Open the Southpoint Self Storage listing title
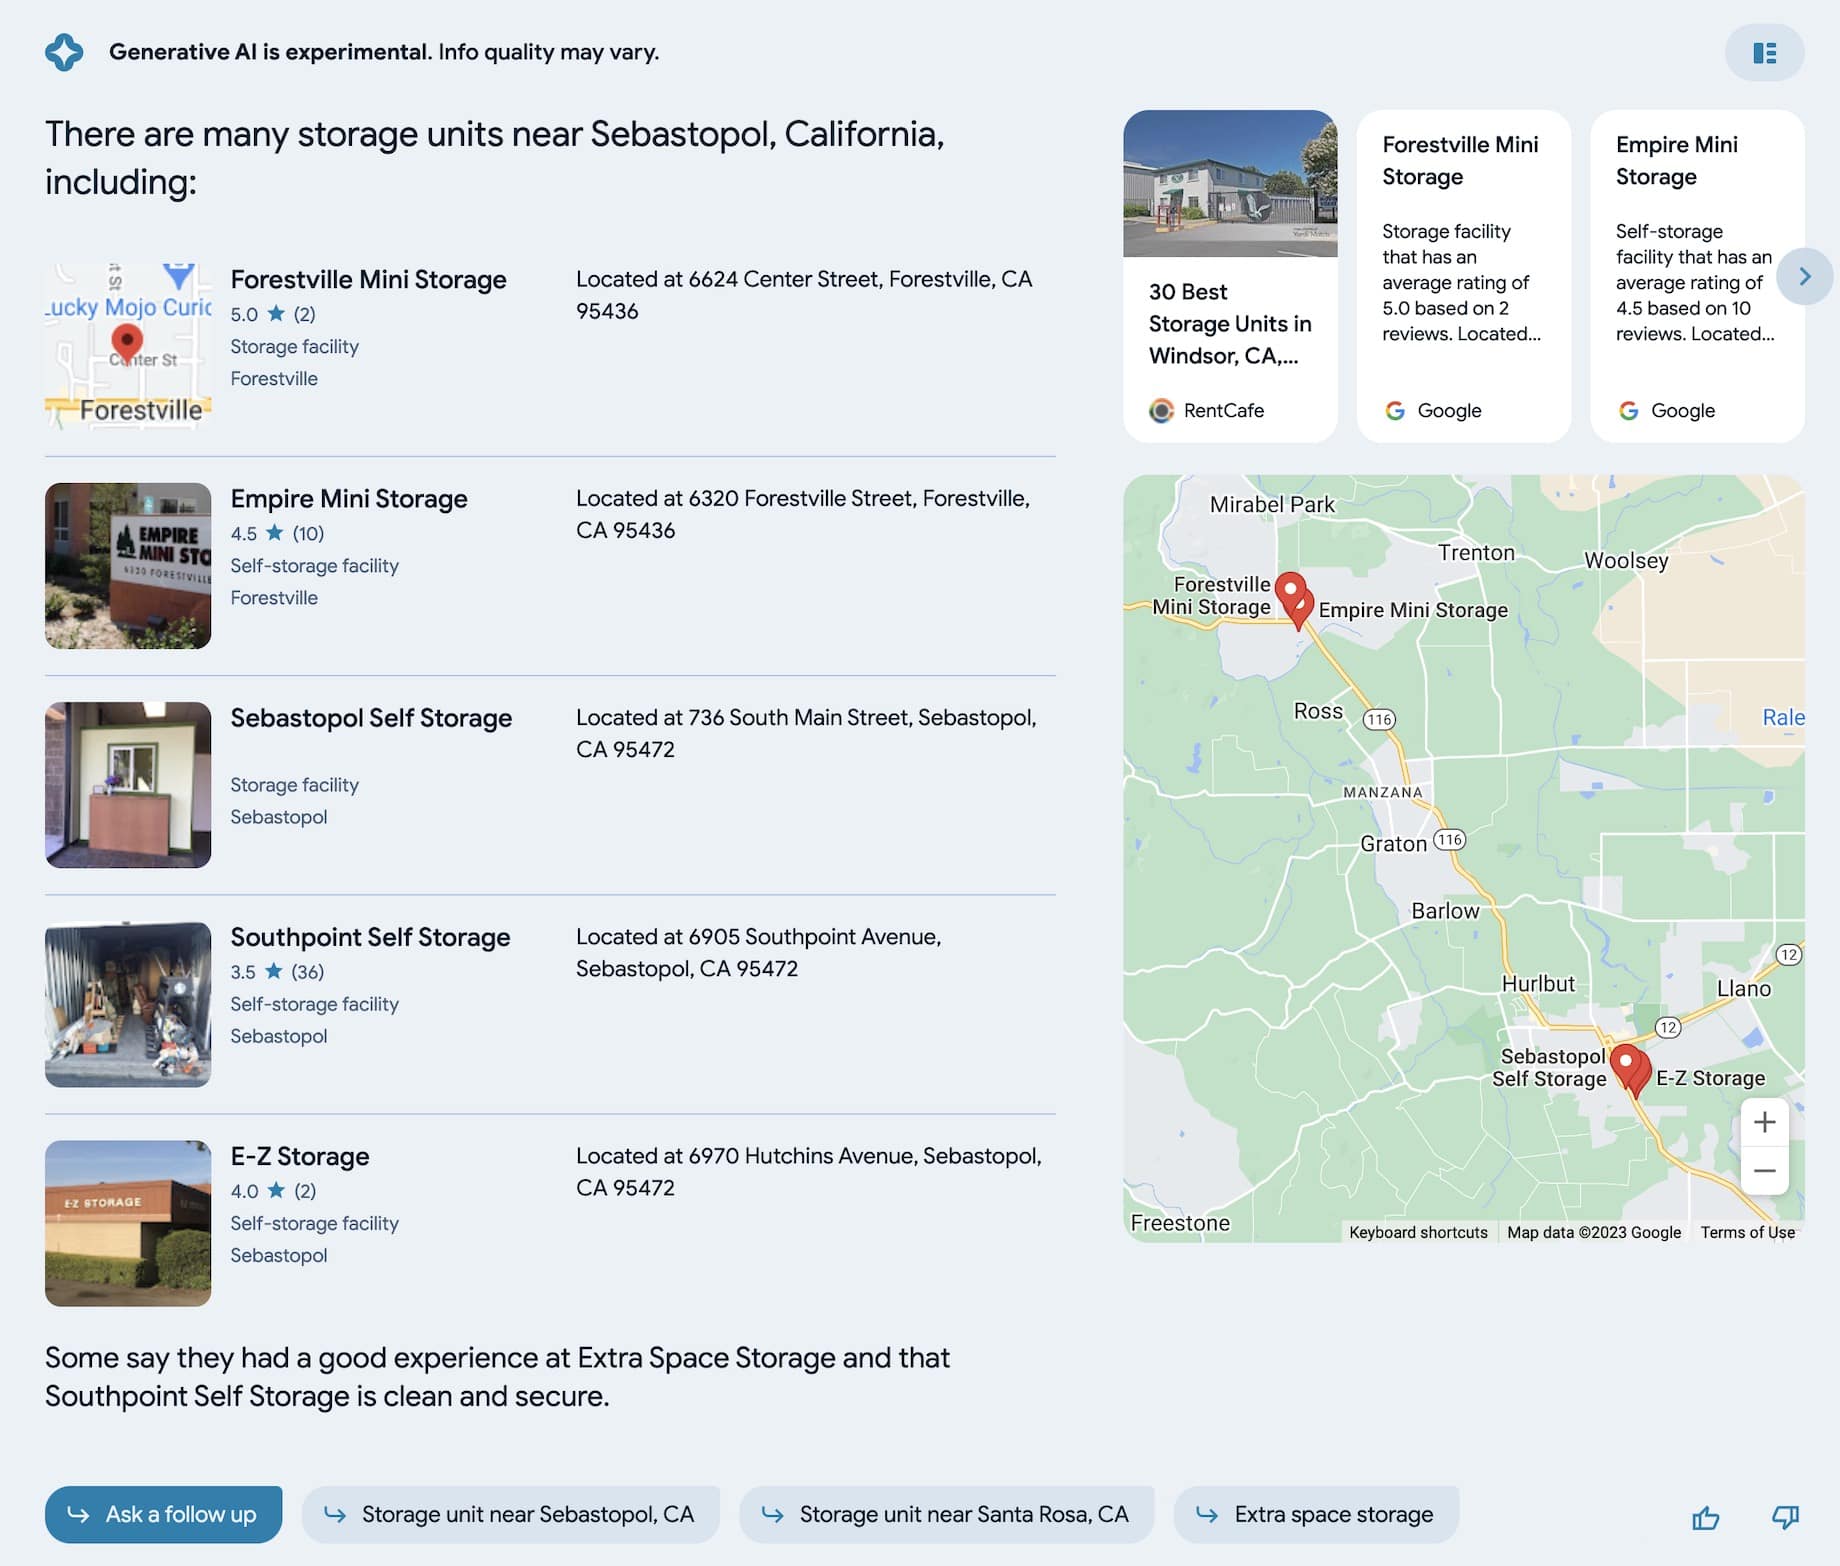The width and height of the screenshot is (1840, 1566). pyautogui.click(x=370, y=937)
